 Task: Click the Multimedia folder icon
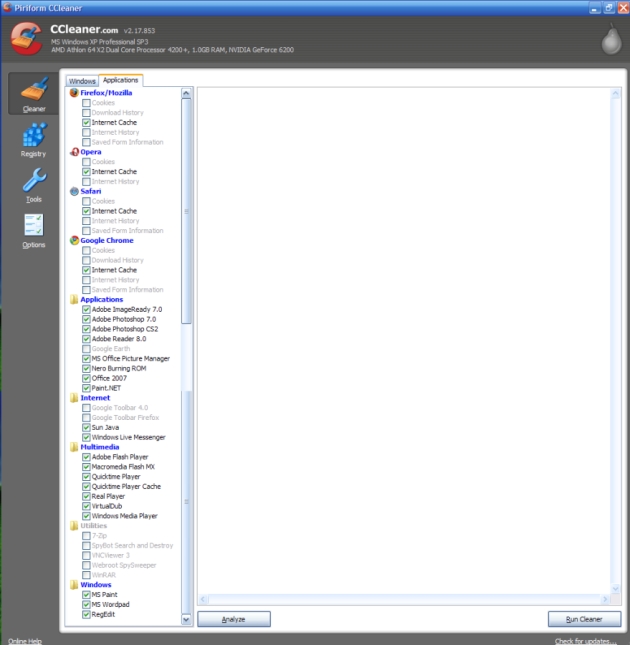74,447
